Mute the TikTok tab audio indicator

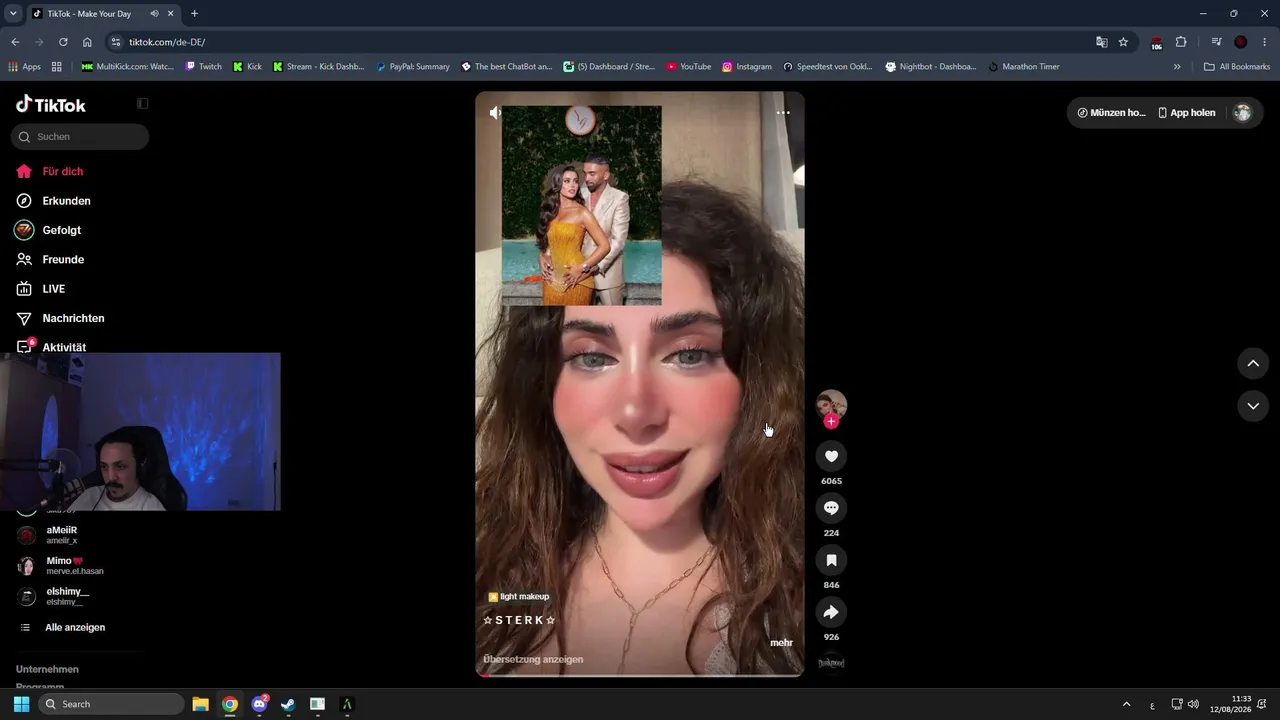(x=155, y=13)
